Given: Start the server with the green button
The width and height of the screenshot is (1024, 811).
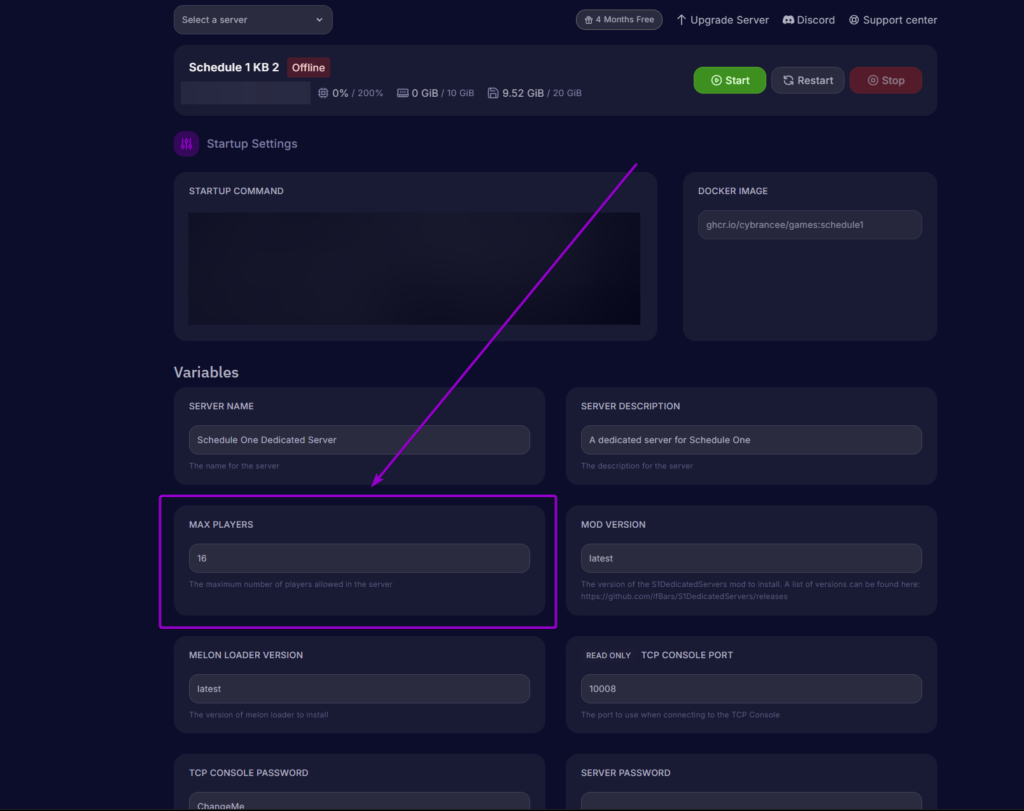Looking at the screenshot, I should (x=729, y=80).
